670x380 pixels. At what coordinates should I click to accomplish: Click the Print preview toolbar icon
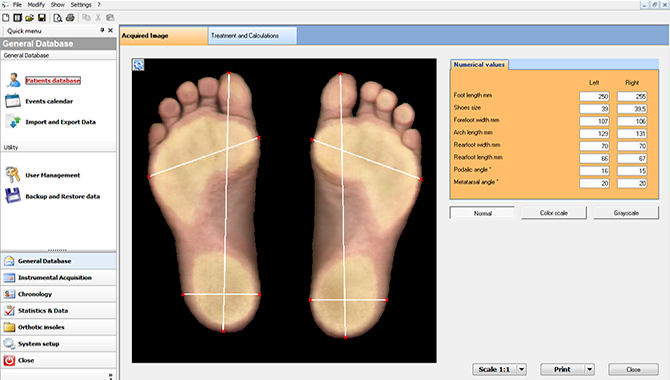[x=58, y=18]
